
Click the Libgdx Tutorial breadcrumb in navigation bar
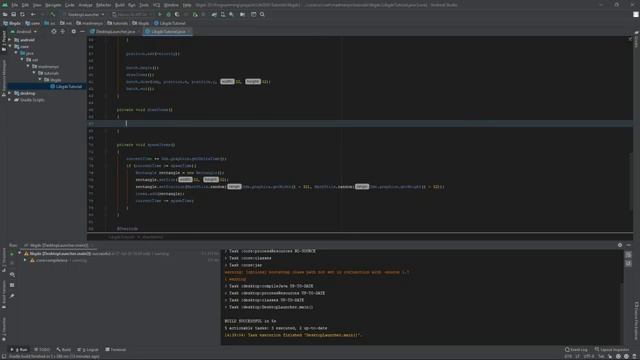tap(170, 23)
